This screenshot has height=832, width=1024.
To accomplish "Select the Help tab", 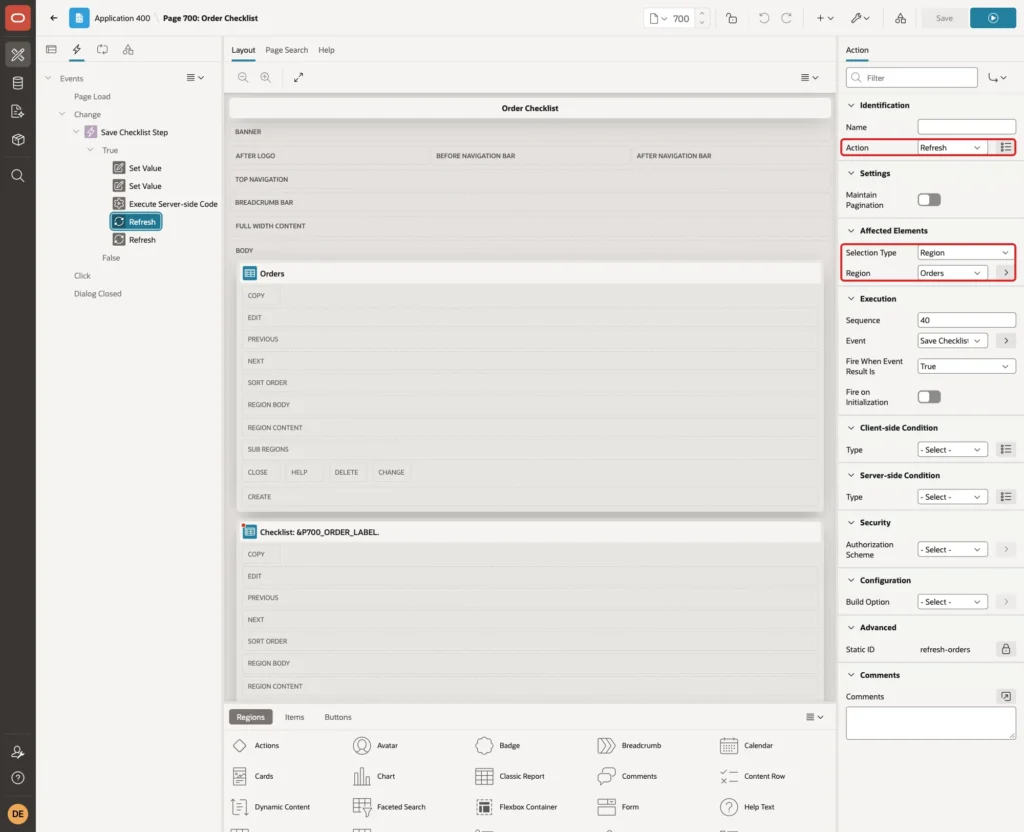I will 327,50.
